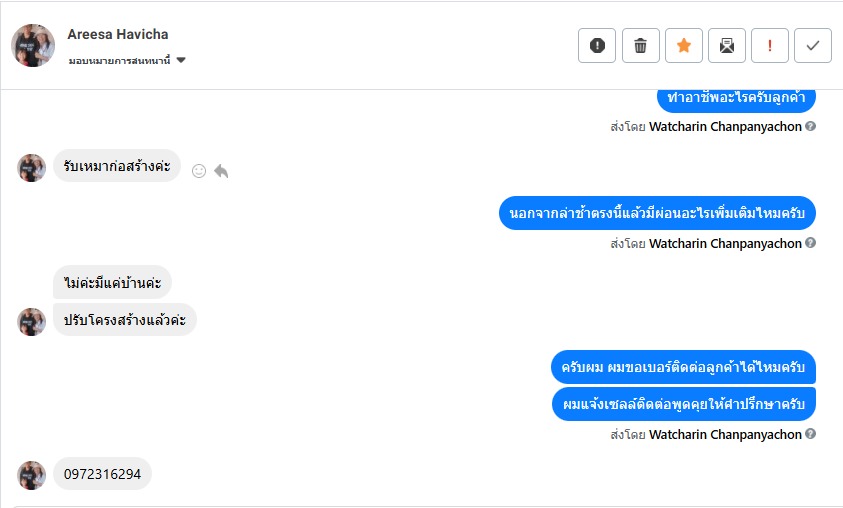Click help icon under นอกจากล่าช้าตรงนี้ message
This screenshot has height=508, width=843.
(x=811, y=243)
